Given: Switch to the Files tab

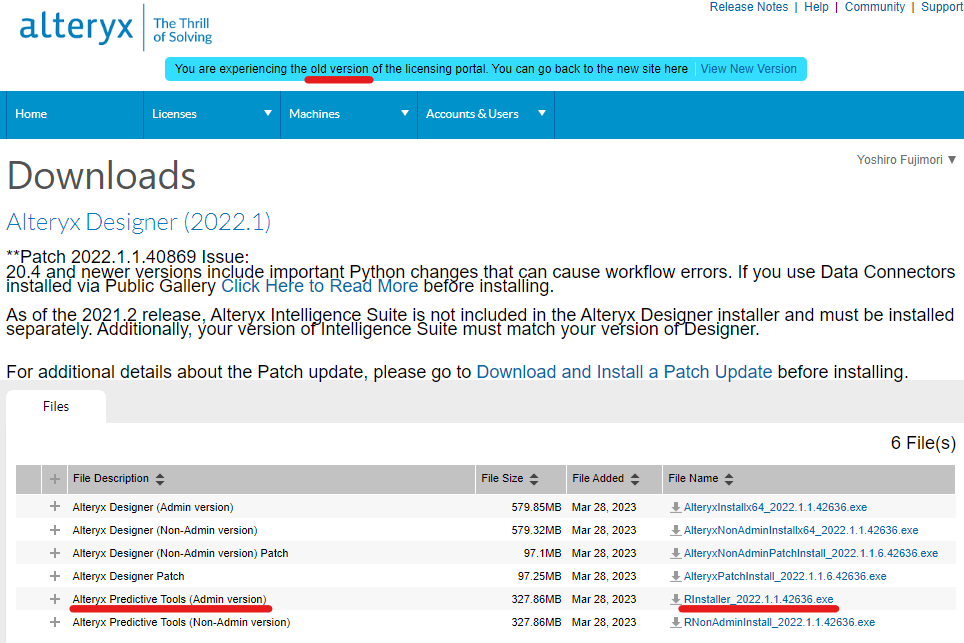Looking at the screenshot, I should [x=56, y=406].
